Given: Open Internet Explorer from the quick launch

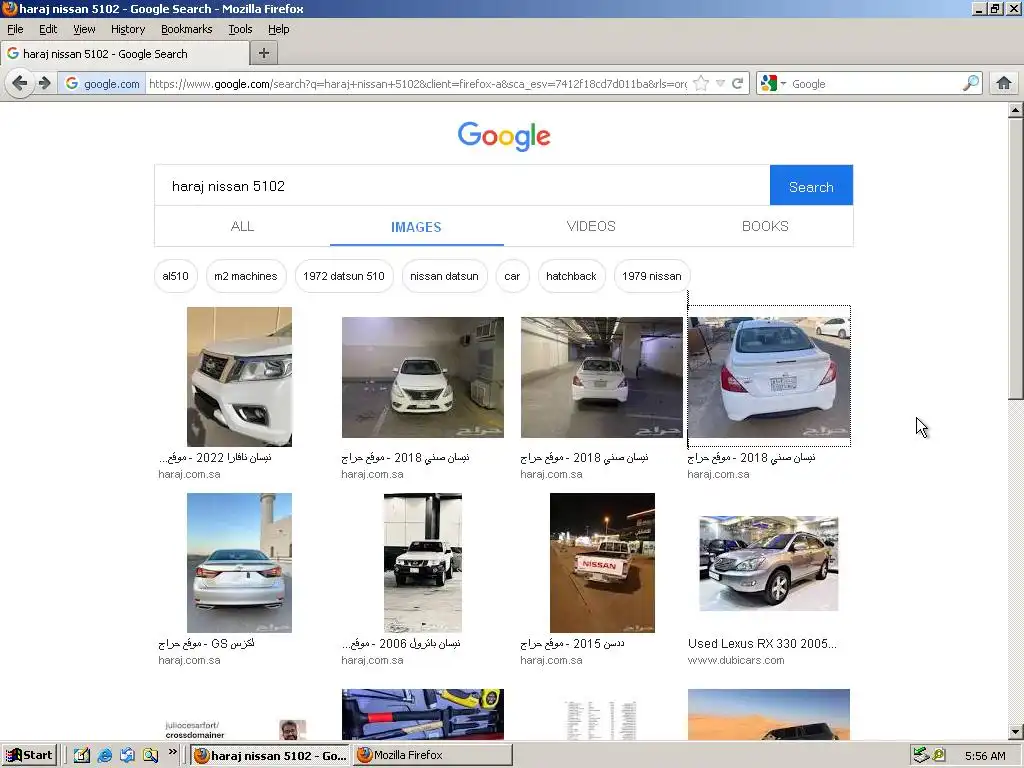Looking at the screenshot, I should pyautogui.click(x=104, y=755).
